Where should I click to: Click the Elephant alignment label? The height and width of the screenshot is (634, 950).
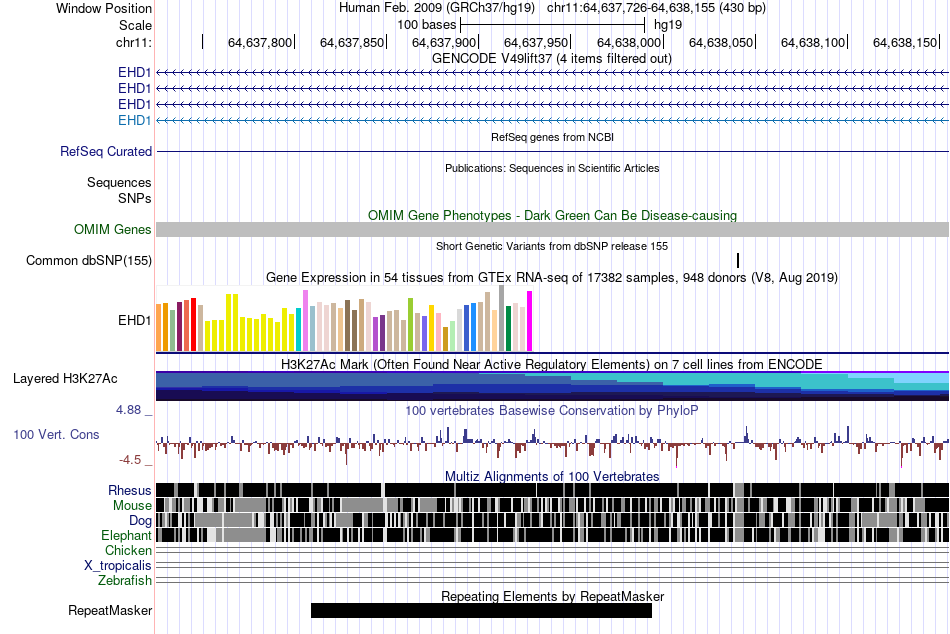(126, 536)
